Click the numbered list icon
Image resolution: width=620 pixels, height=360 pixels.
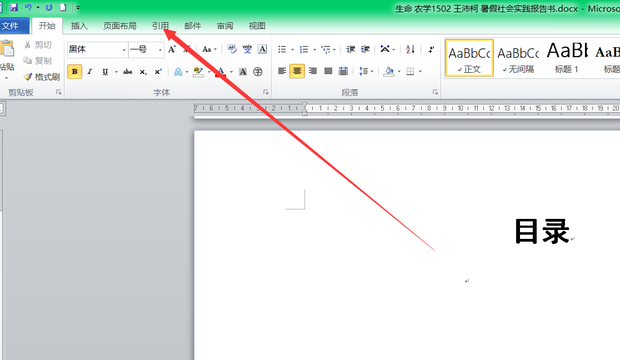304,49
